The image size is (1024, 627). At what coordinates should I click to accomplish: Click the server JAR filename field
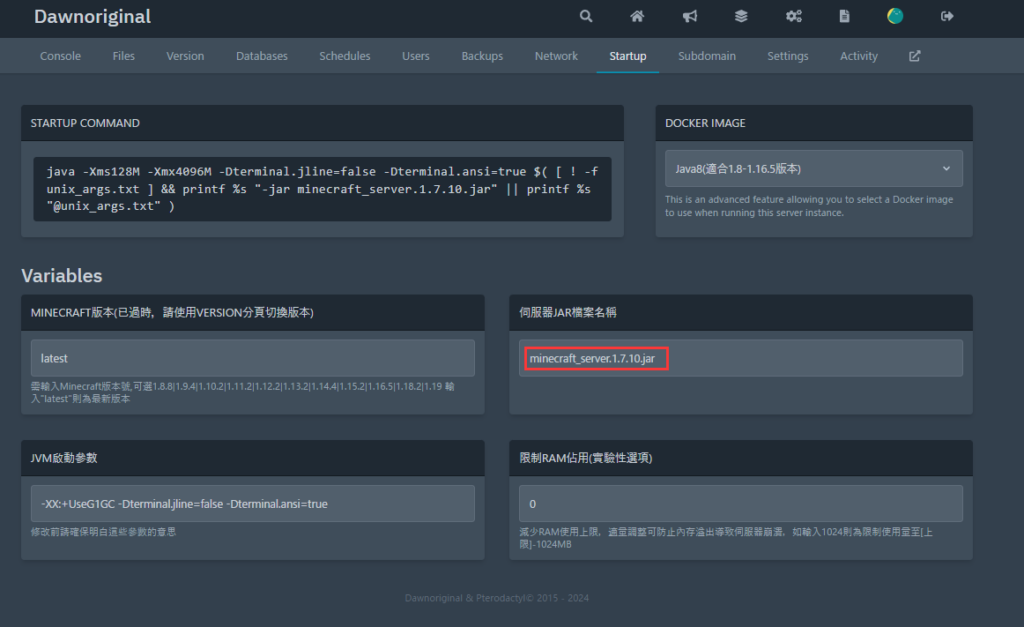pos(740,358)
